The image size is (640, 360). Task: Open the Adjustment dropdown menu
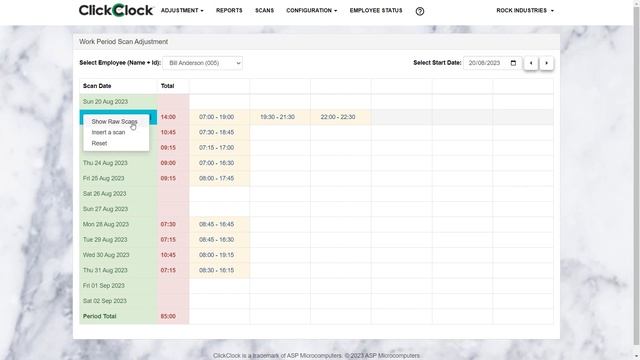pyautogui.click(x=182, y=10)
